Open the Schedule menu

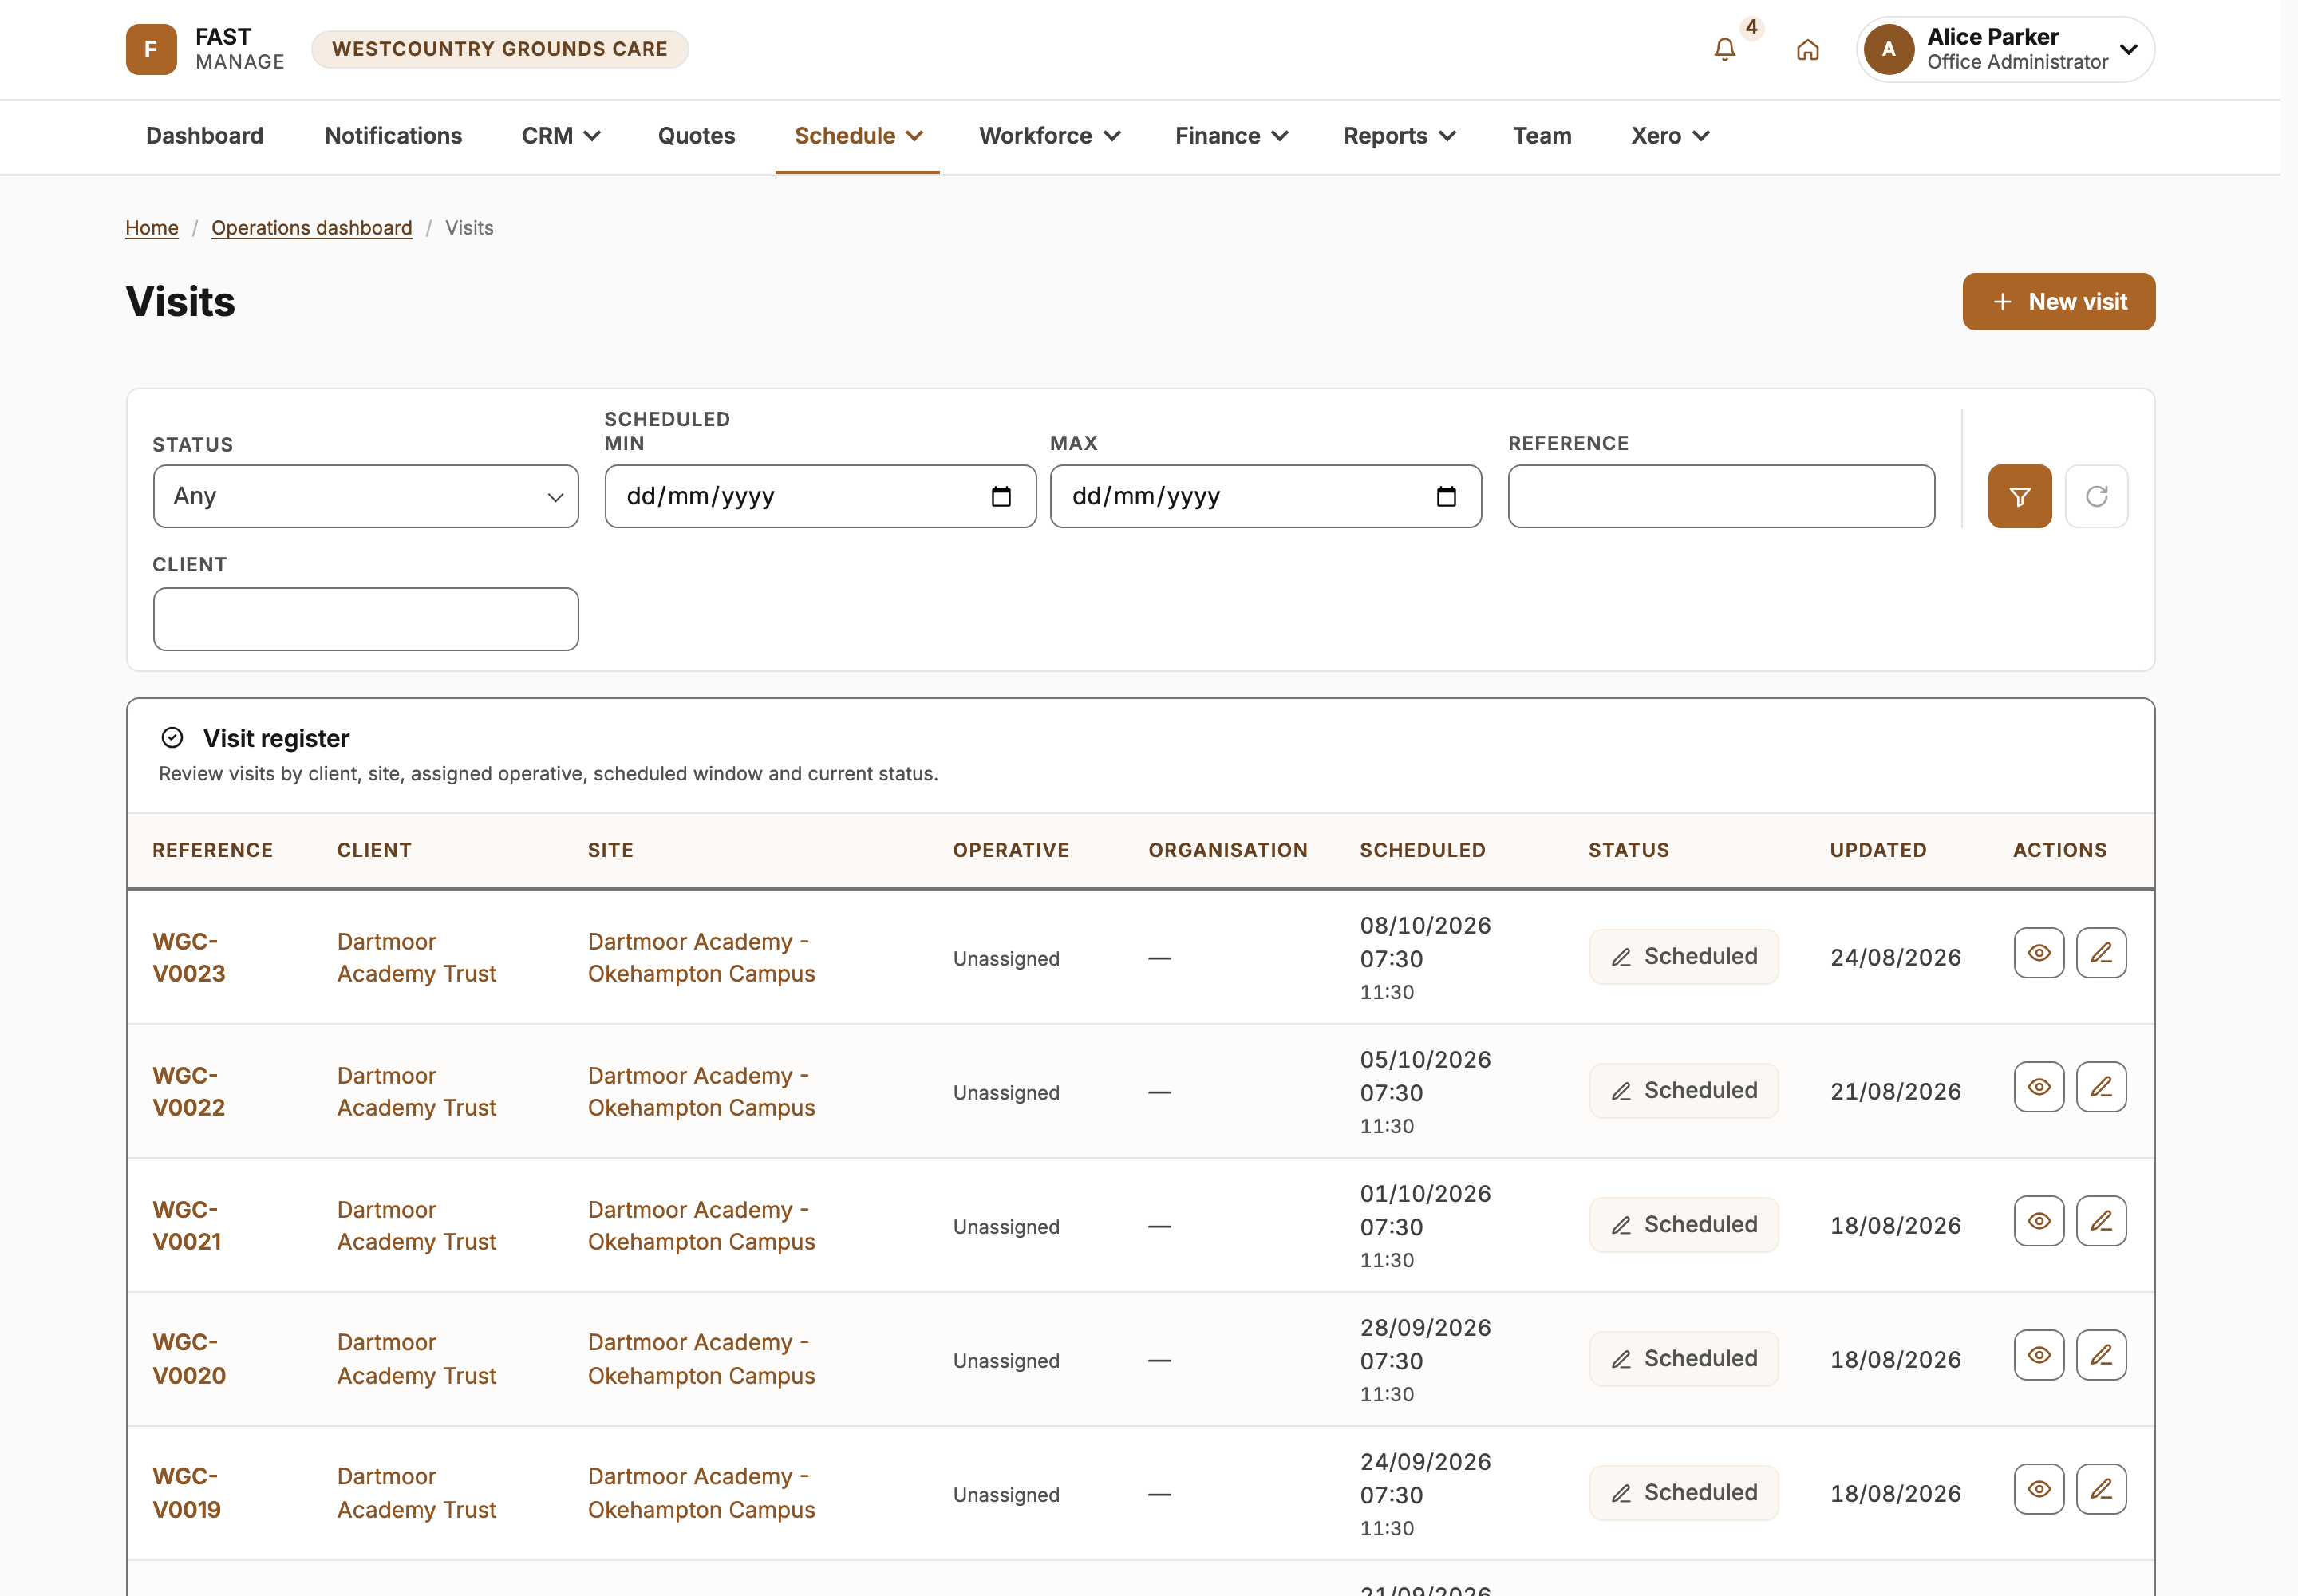[x=857, y=136]
